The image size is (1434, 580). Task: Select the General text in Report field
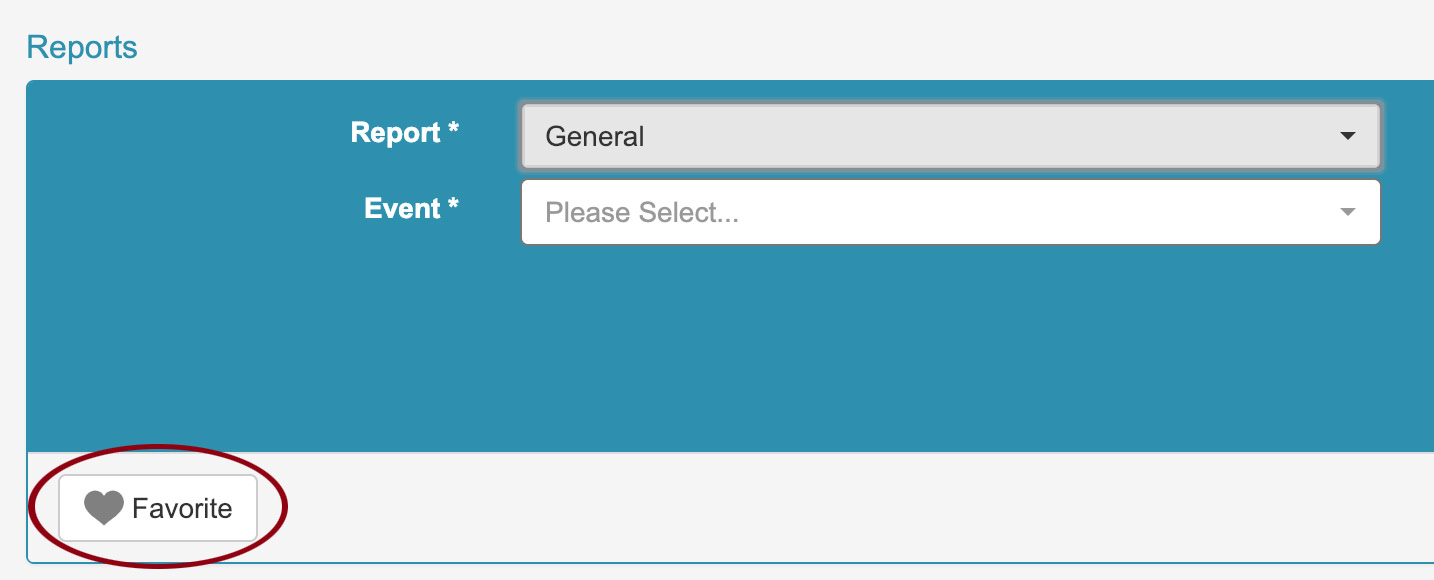(x=595, y=136)
